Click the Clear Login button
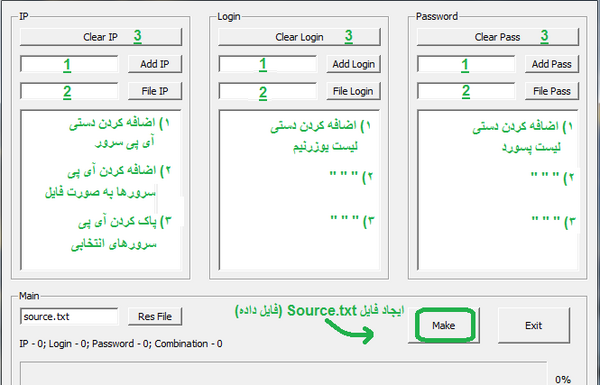This screenshot has width=600, height=385. click(299, 37)
